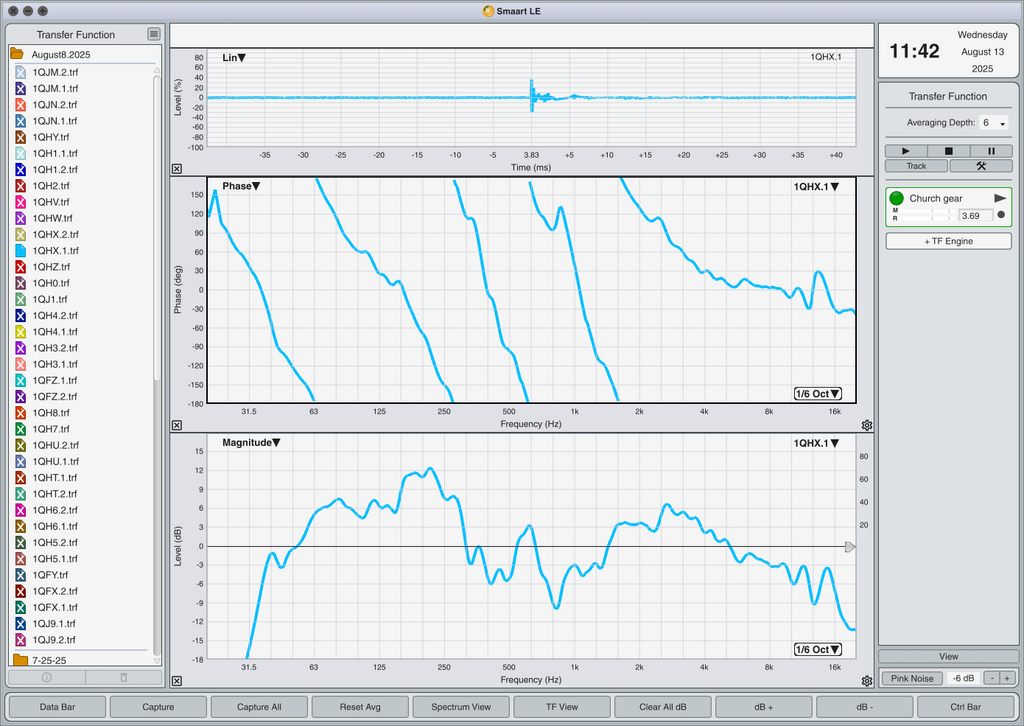This screenshot has width=1024, height=726.
Task: Click Church gear play arrow
Action: (1000, 198)
